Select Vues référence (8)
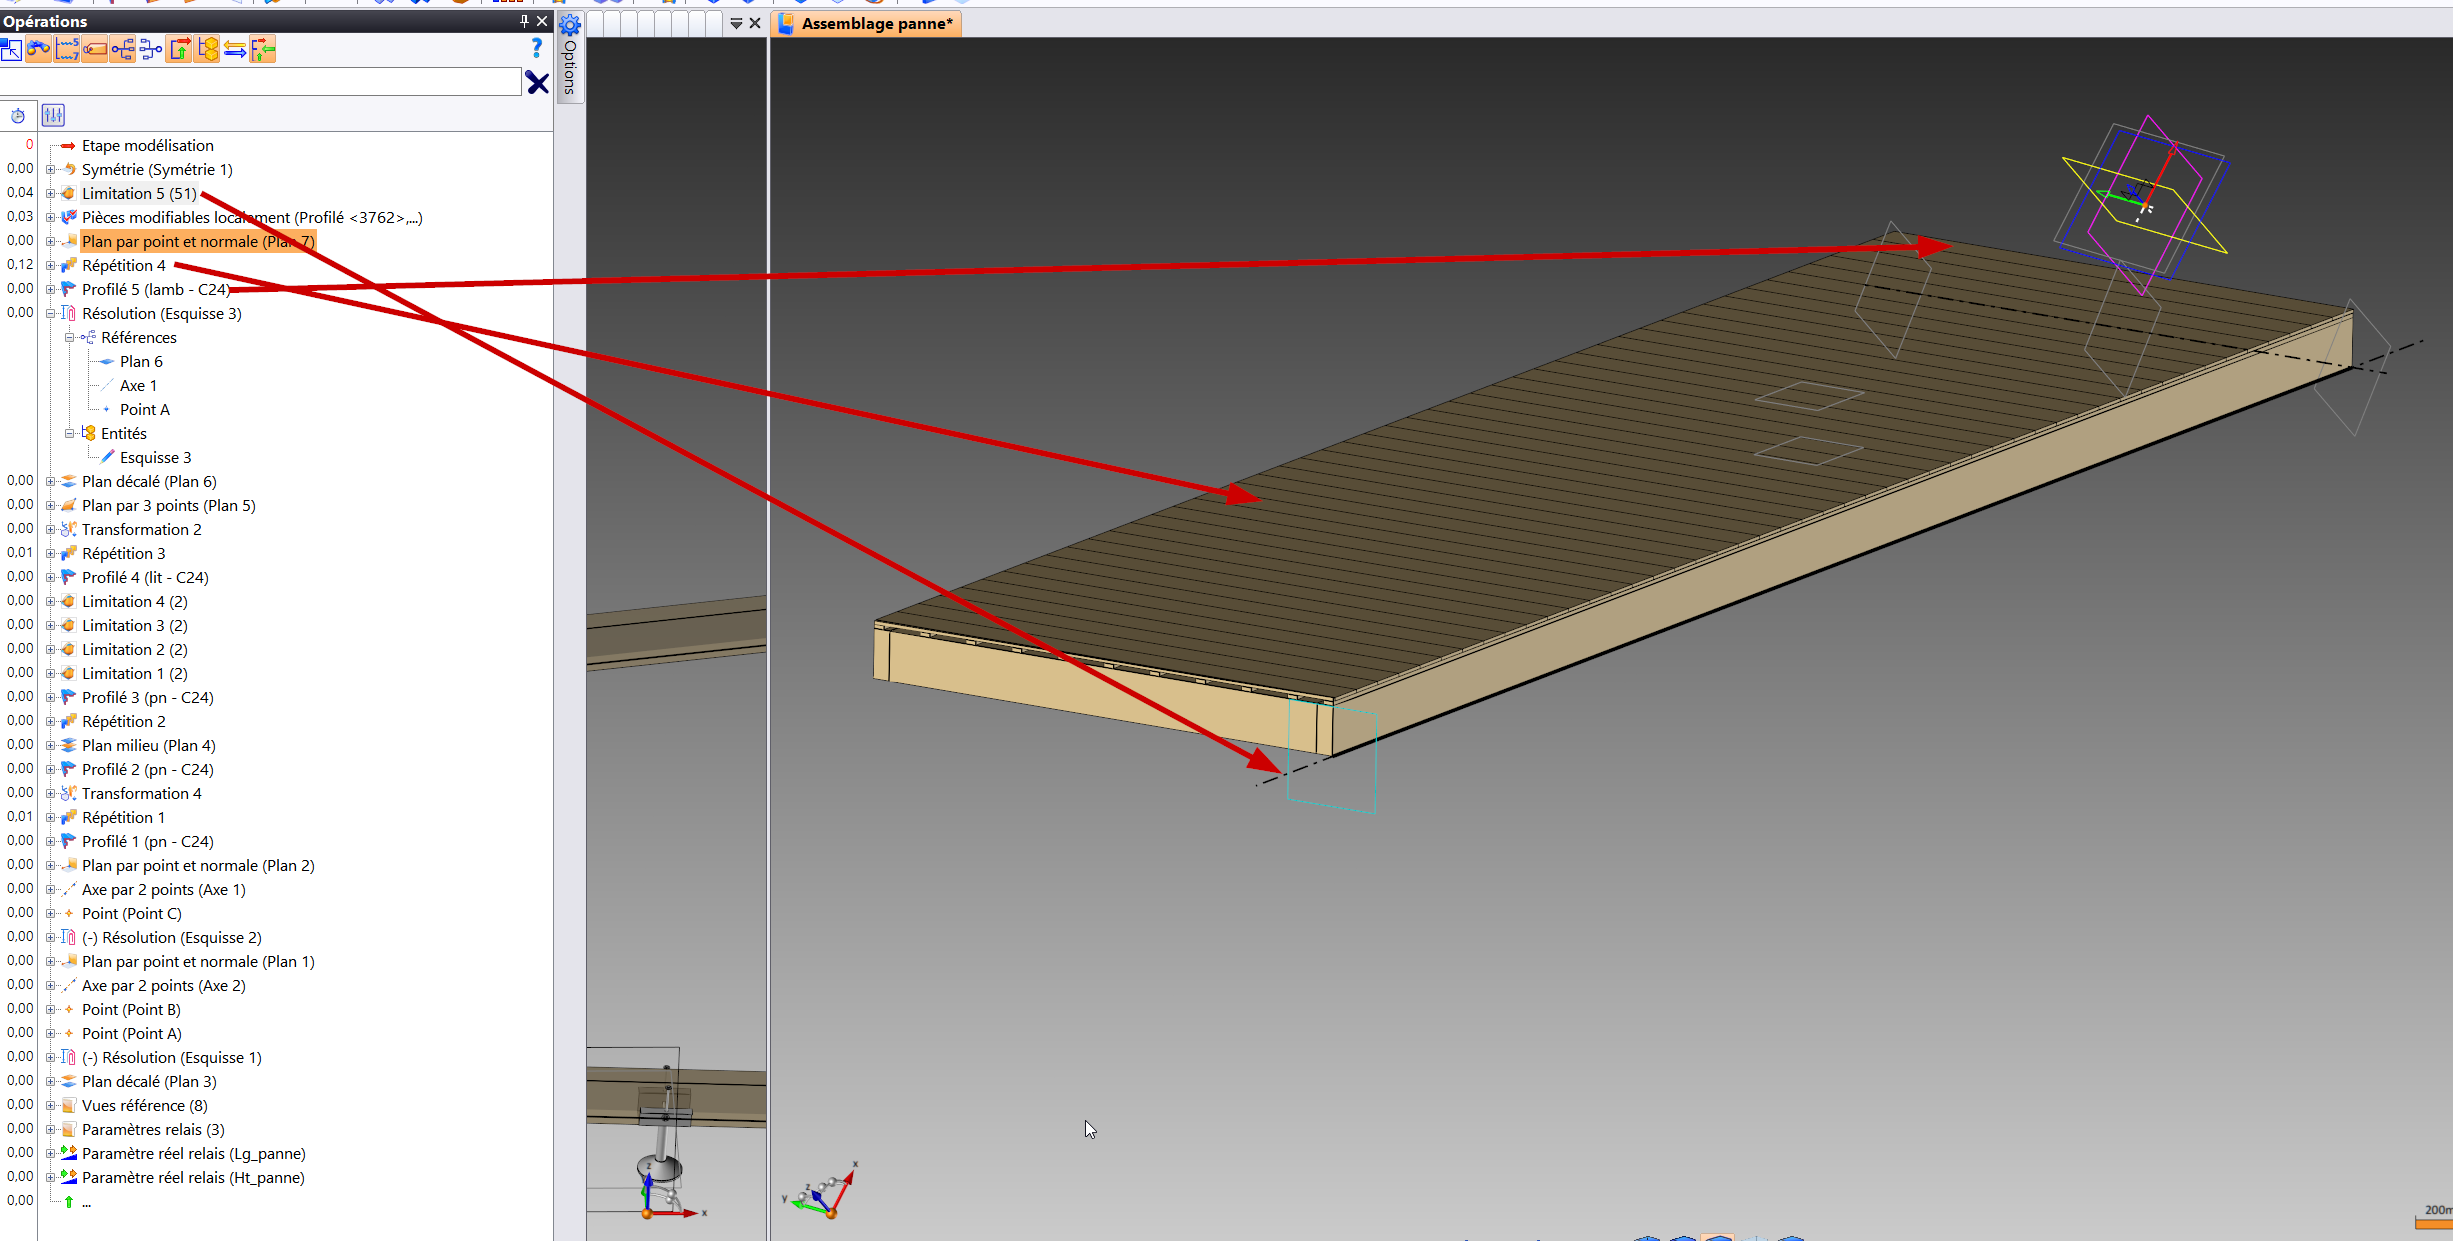The height and width of the screenshot is (1241, 2453). tap(145, 1106)
